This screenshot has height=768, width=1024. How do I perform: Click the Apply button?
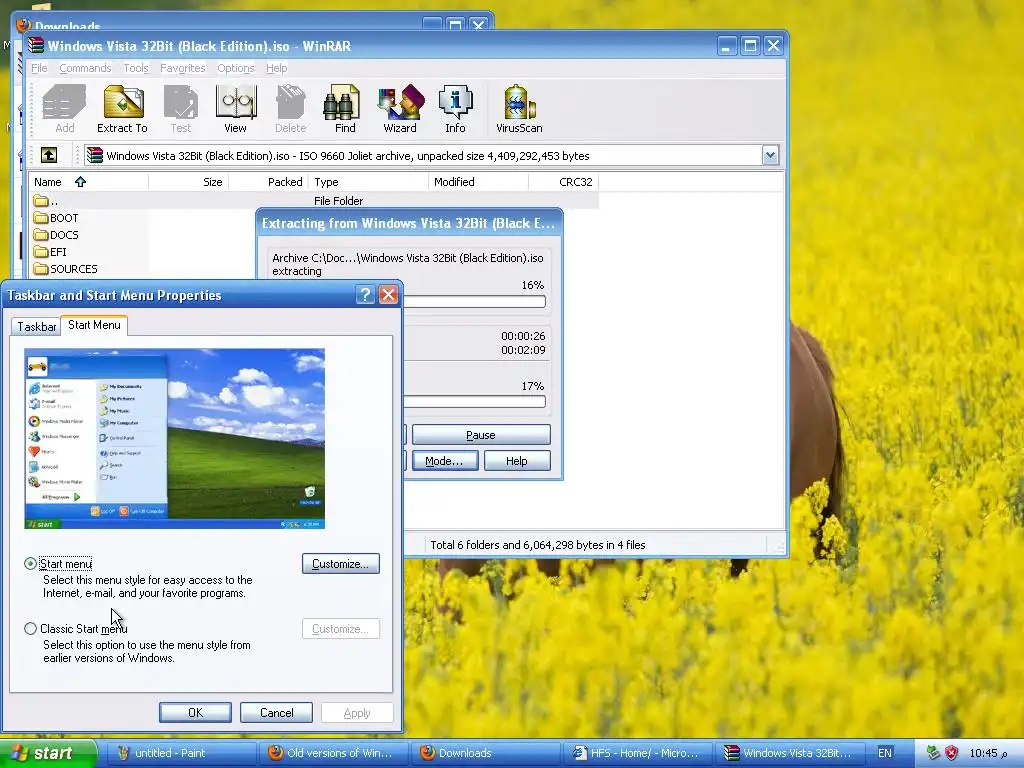357,712
